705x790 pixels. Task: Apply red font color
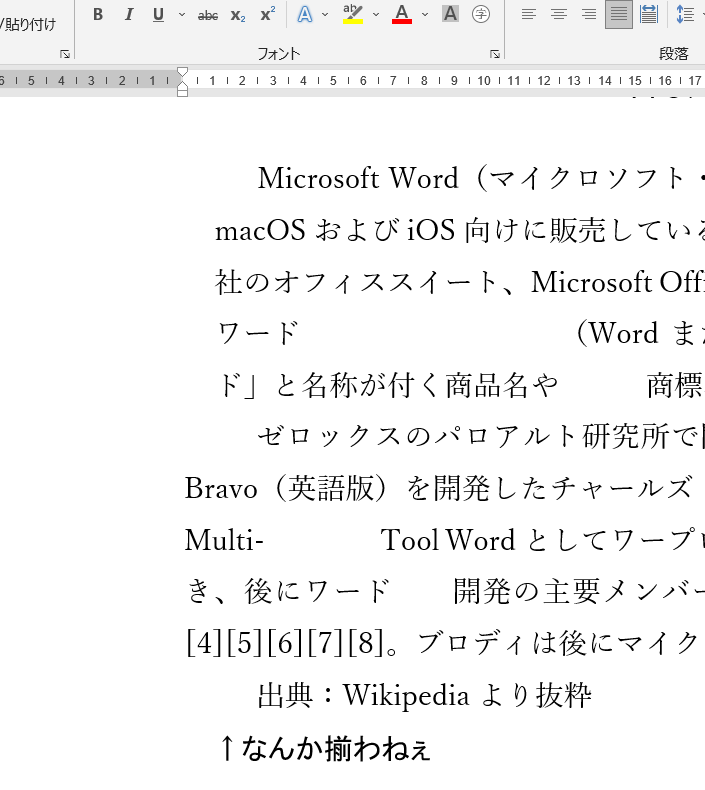click(402, 15)
